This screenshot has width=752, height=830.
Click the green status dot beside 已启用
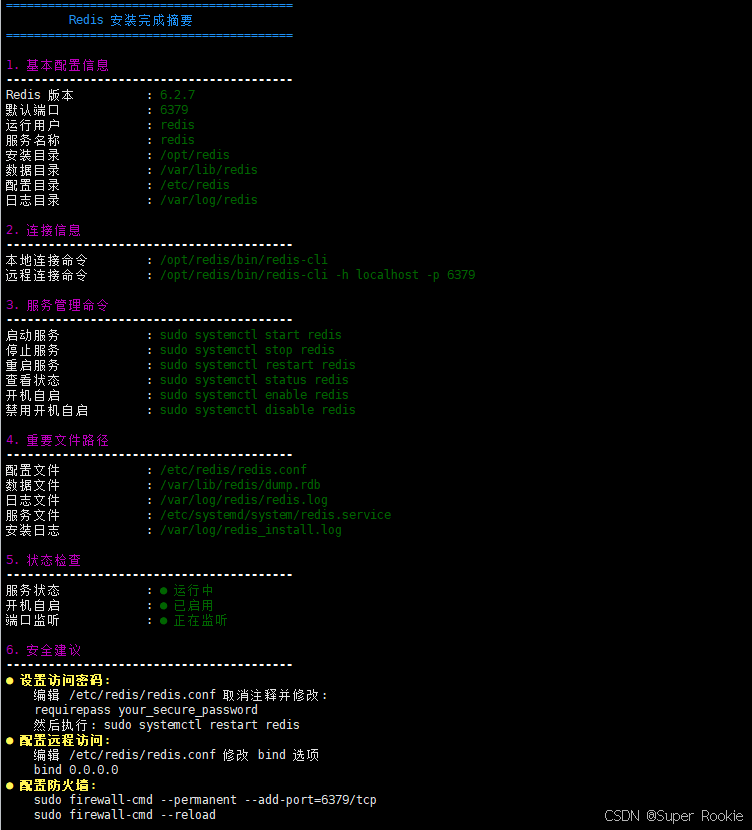tap(164, 606)
